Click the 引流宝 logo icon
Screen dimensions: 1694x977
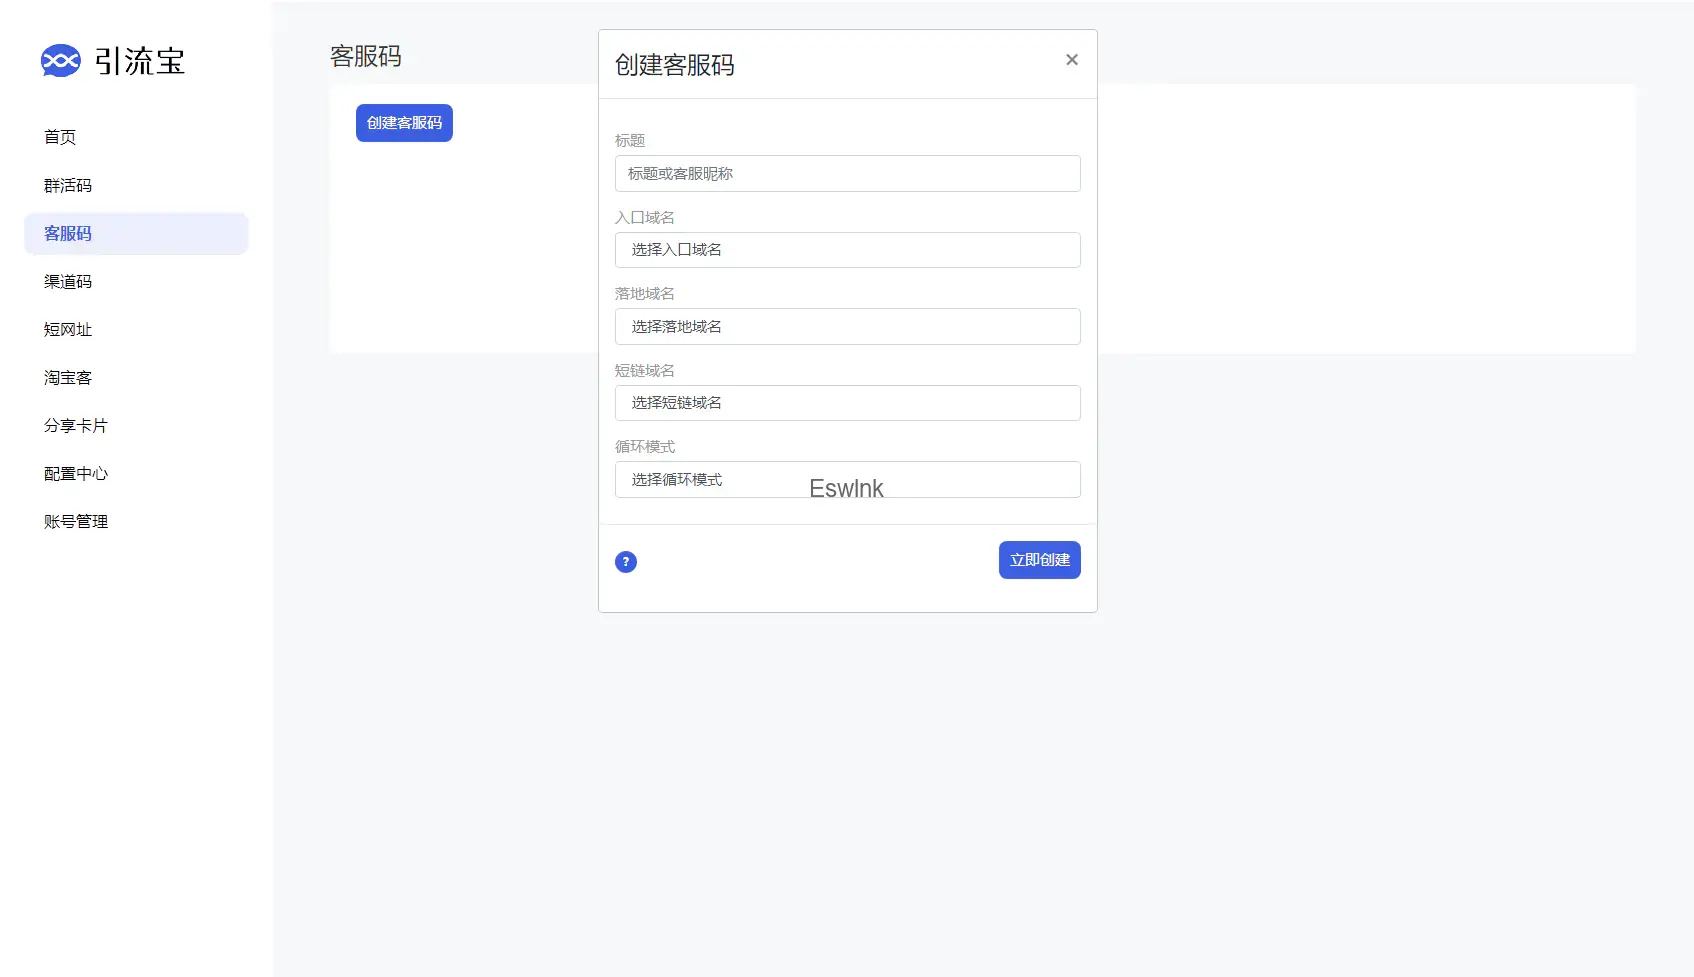(x=60, y=61)
